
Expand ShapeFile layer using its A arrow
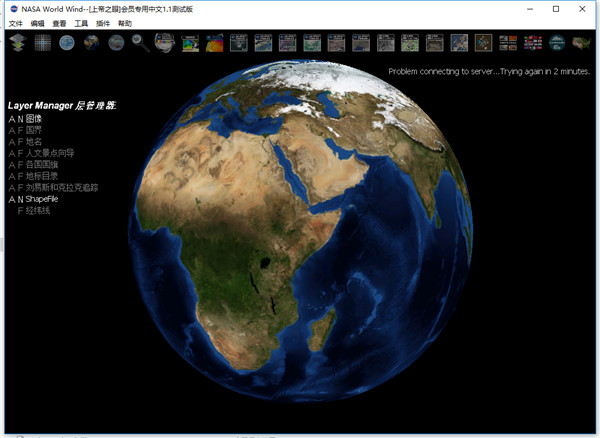click(12, 199)
